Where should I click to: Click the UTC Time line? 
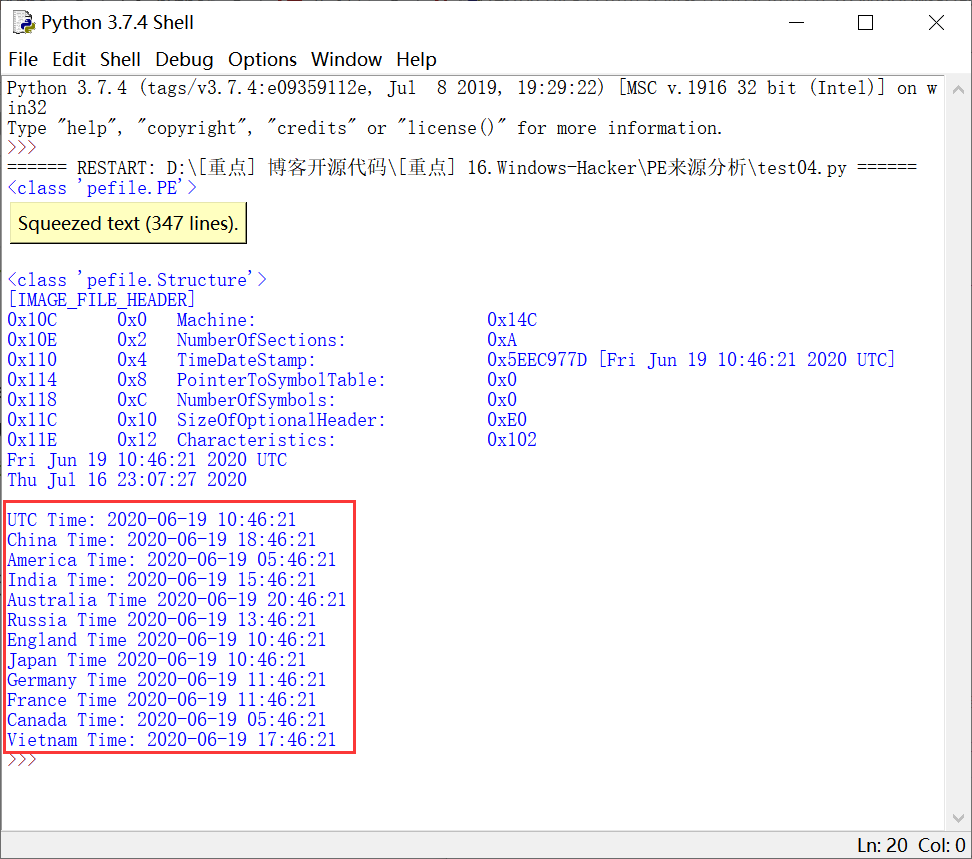(x=152, y=519)
